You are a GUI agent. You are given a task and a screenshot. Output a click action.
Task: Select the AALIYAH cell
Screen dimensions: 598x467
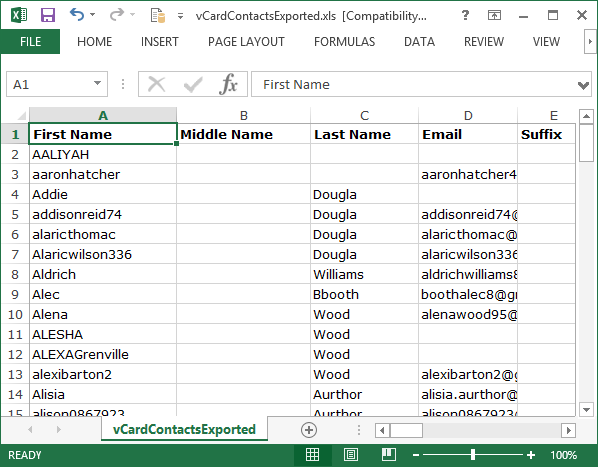[103, 154]
